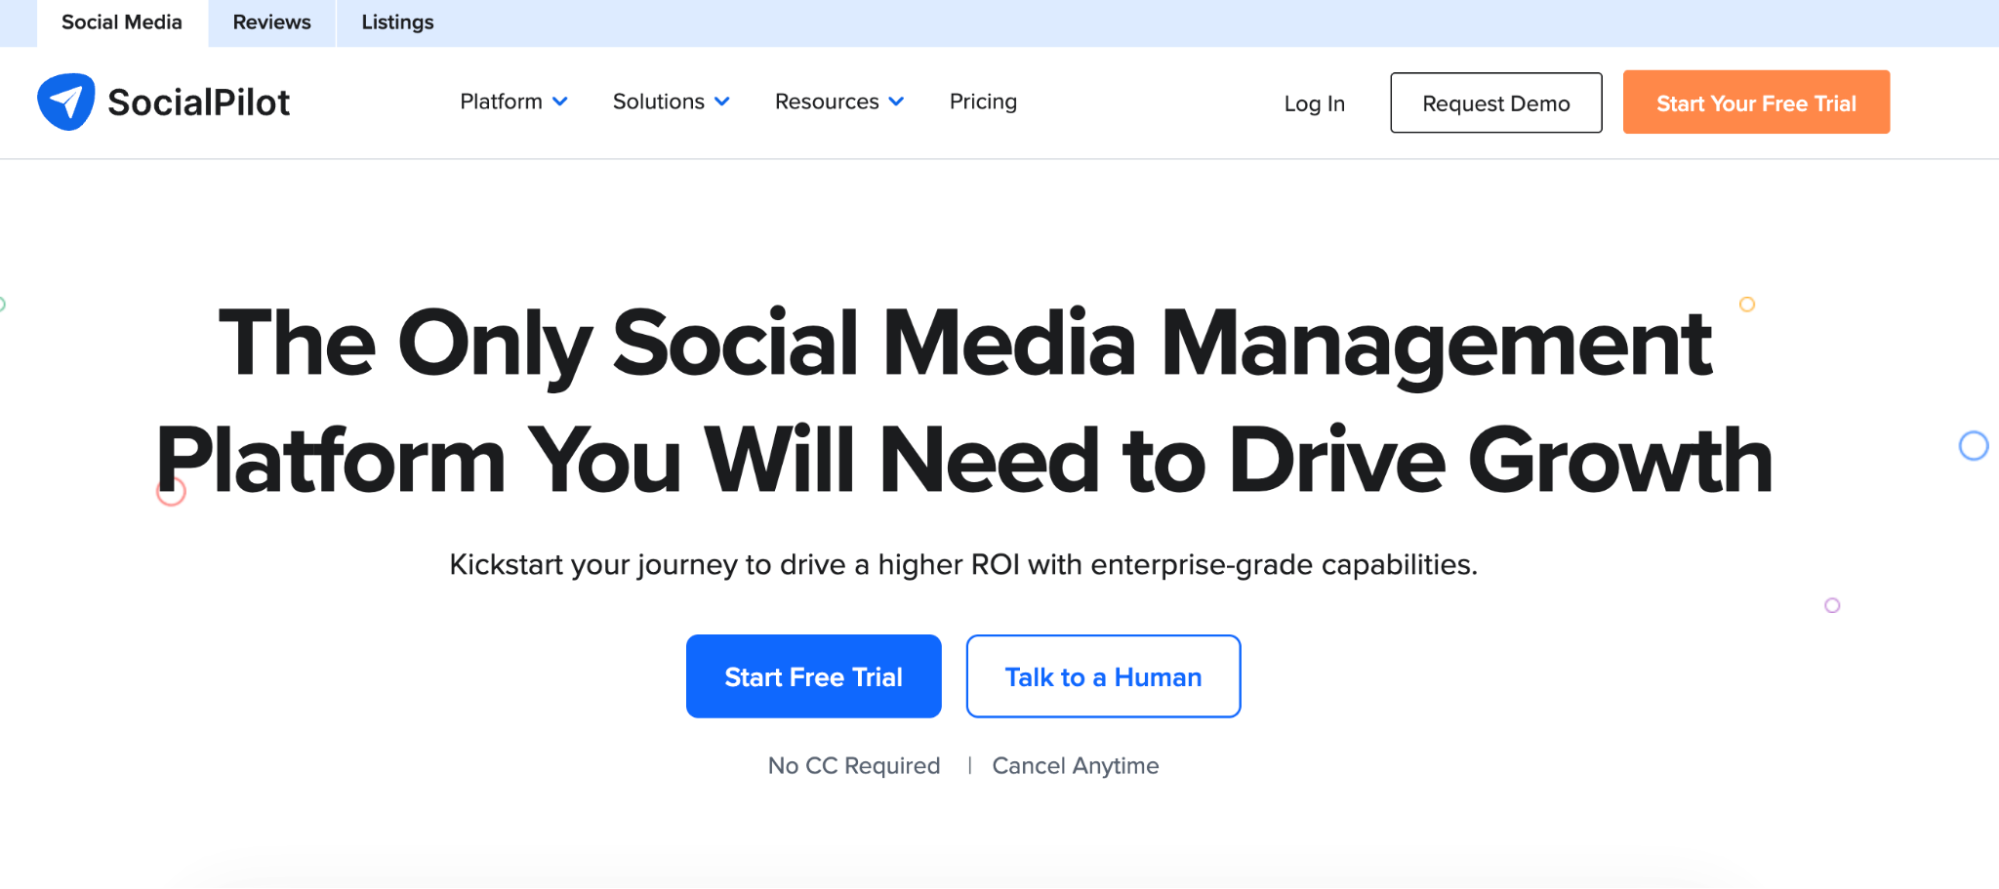Click the 'No CC Required' text
Screen dimensions: 1999x889
(x=854, y=766)
